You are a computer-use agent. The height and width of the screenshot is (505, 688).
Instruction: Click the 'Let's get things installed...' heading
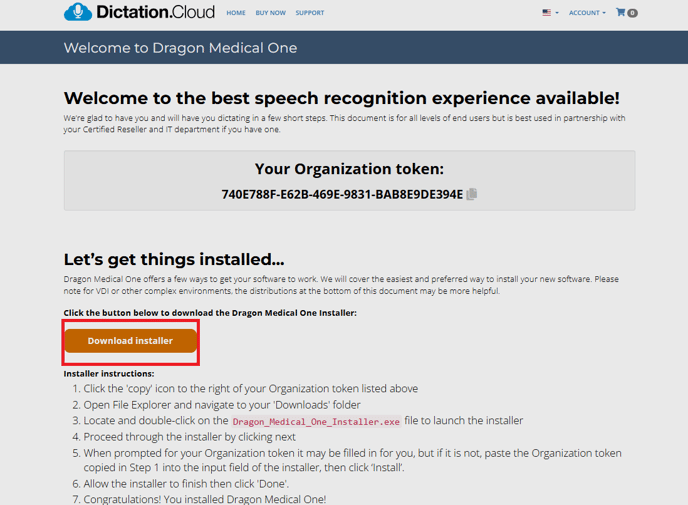pos(174,259)
